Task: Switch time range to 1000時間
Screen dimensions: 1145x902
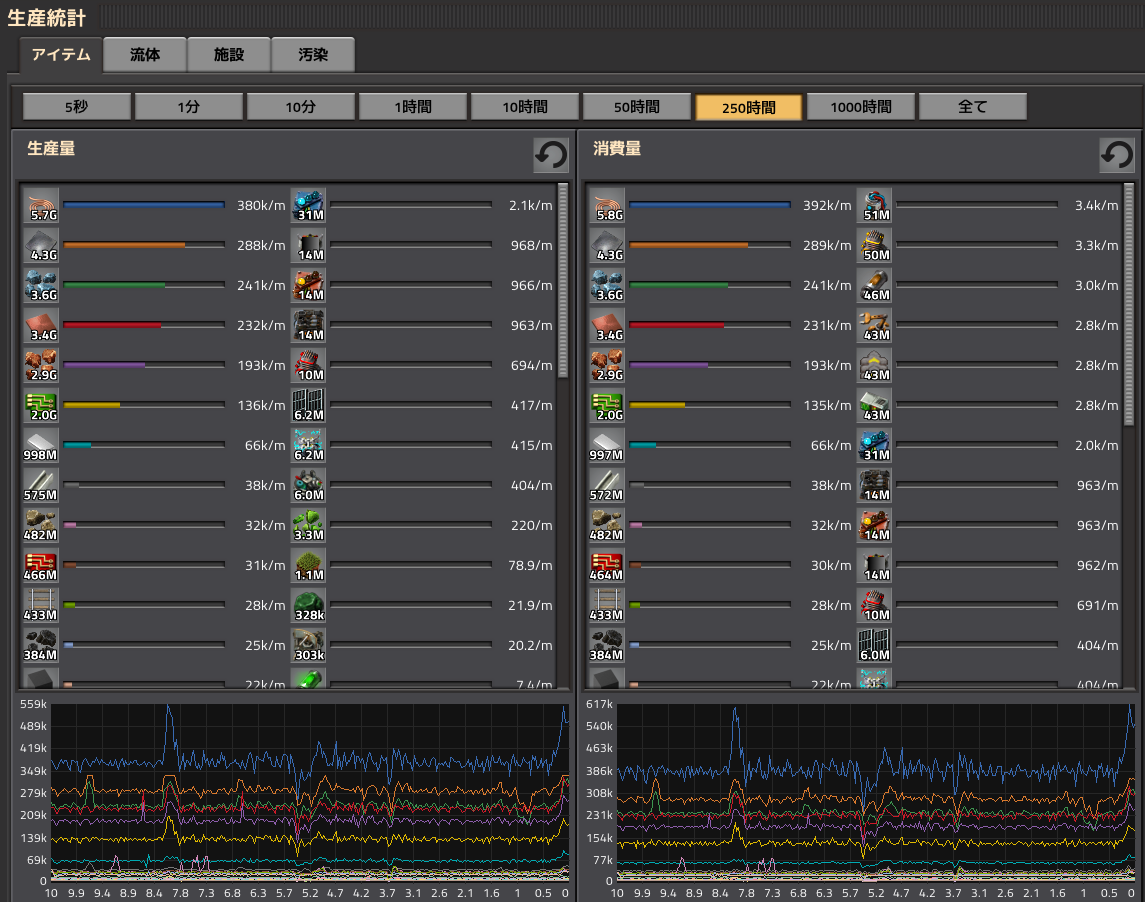Action: [x=861, y=107]
